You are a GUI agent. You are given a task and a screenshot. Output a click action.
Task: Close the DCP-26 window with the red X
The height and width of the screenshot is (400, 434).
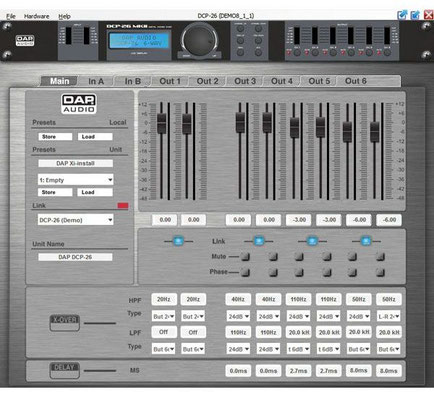[x=428, y=15]
